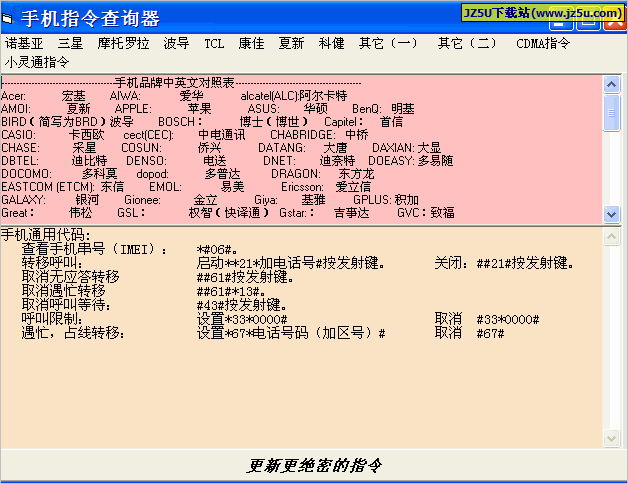Image resolution: width=628 pixels, height=484 pixels.
Task: Click up arrow of lower pane scrollbar
Action: click(x=611, y=237)
